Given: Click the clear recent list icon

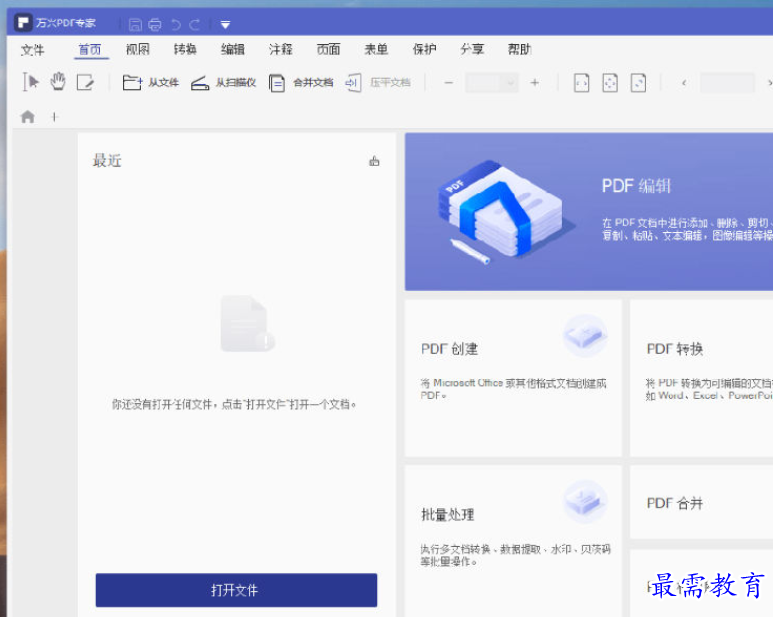Looking at the screenshot, I should tap(375, 161).
